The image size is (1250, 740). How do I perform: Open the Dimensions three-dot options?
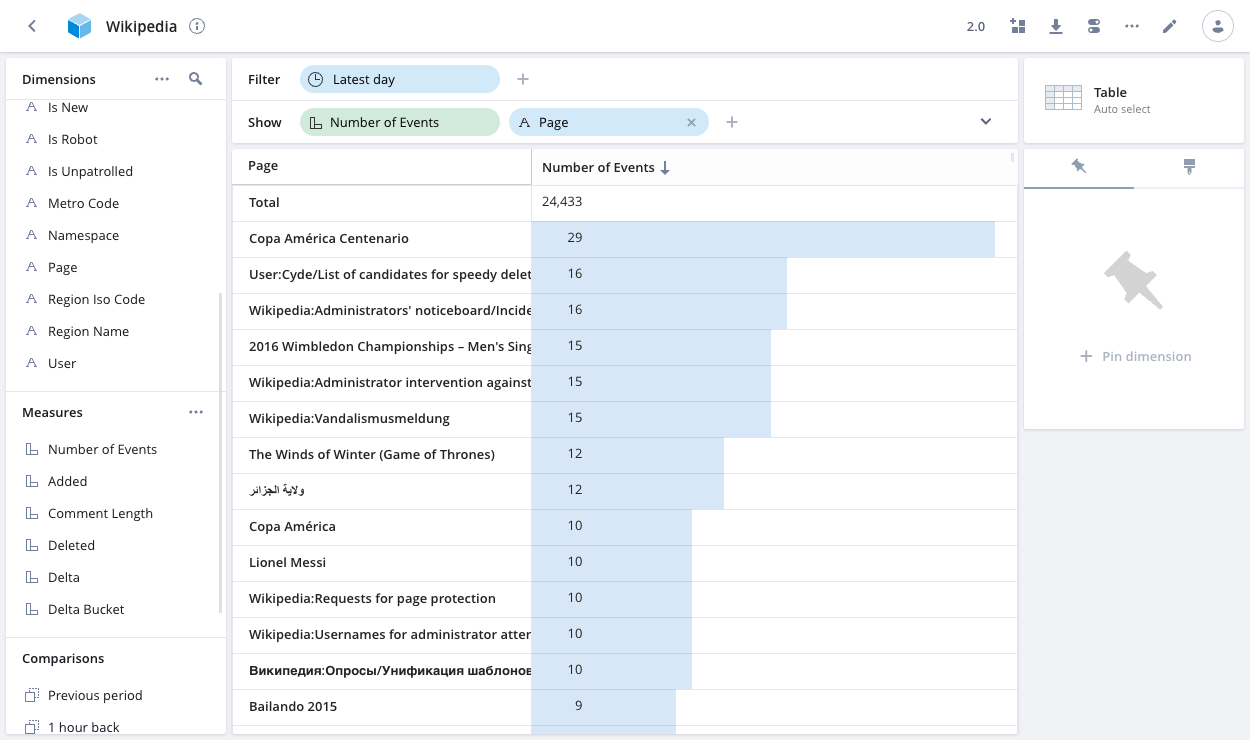click(x=162, y=79)
